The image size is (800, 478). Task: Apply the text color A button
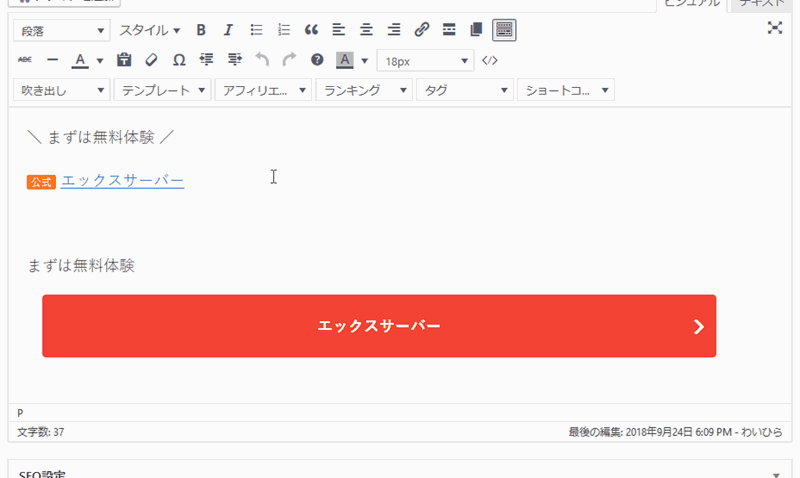[x=80, y=60]
